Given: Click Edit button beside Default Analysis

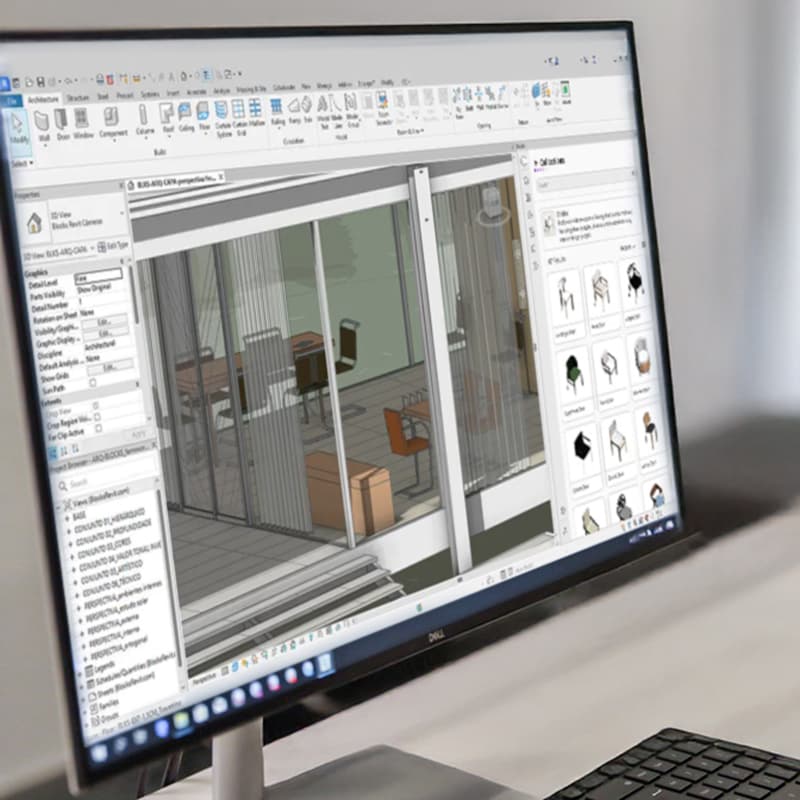Looking at the screenshot, I should [110, 367].
